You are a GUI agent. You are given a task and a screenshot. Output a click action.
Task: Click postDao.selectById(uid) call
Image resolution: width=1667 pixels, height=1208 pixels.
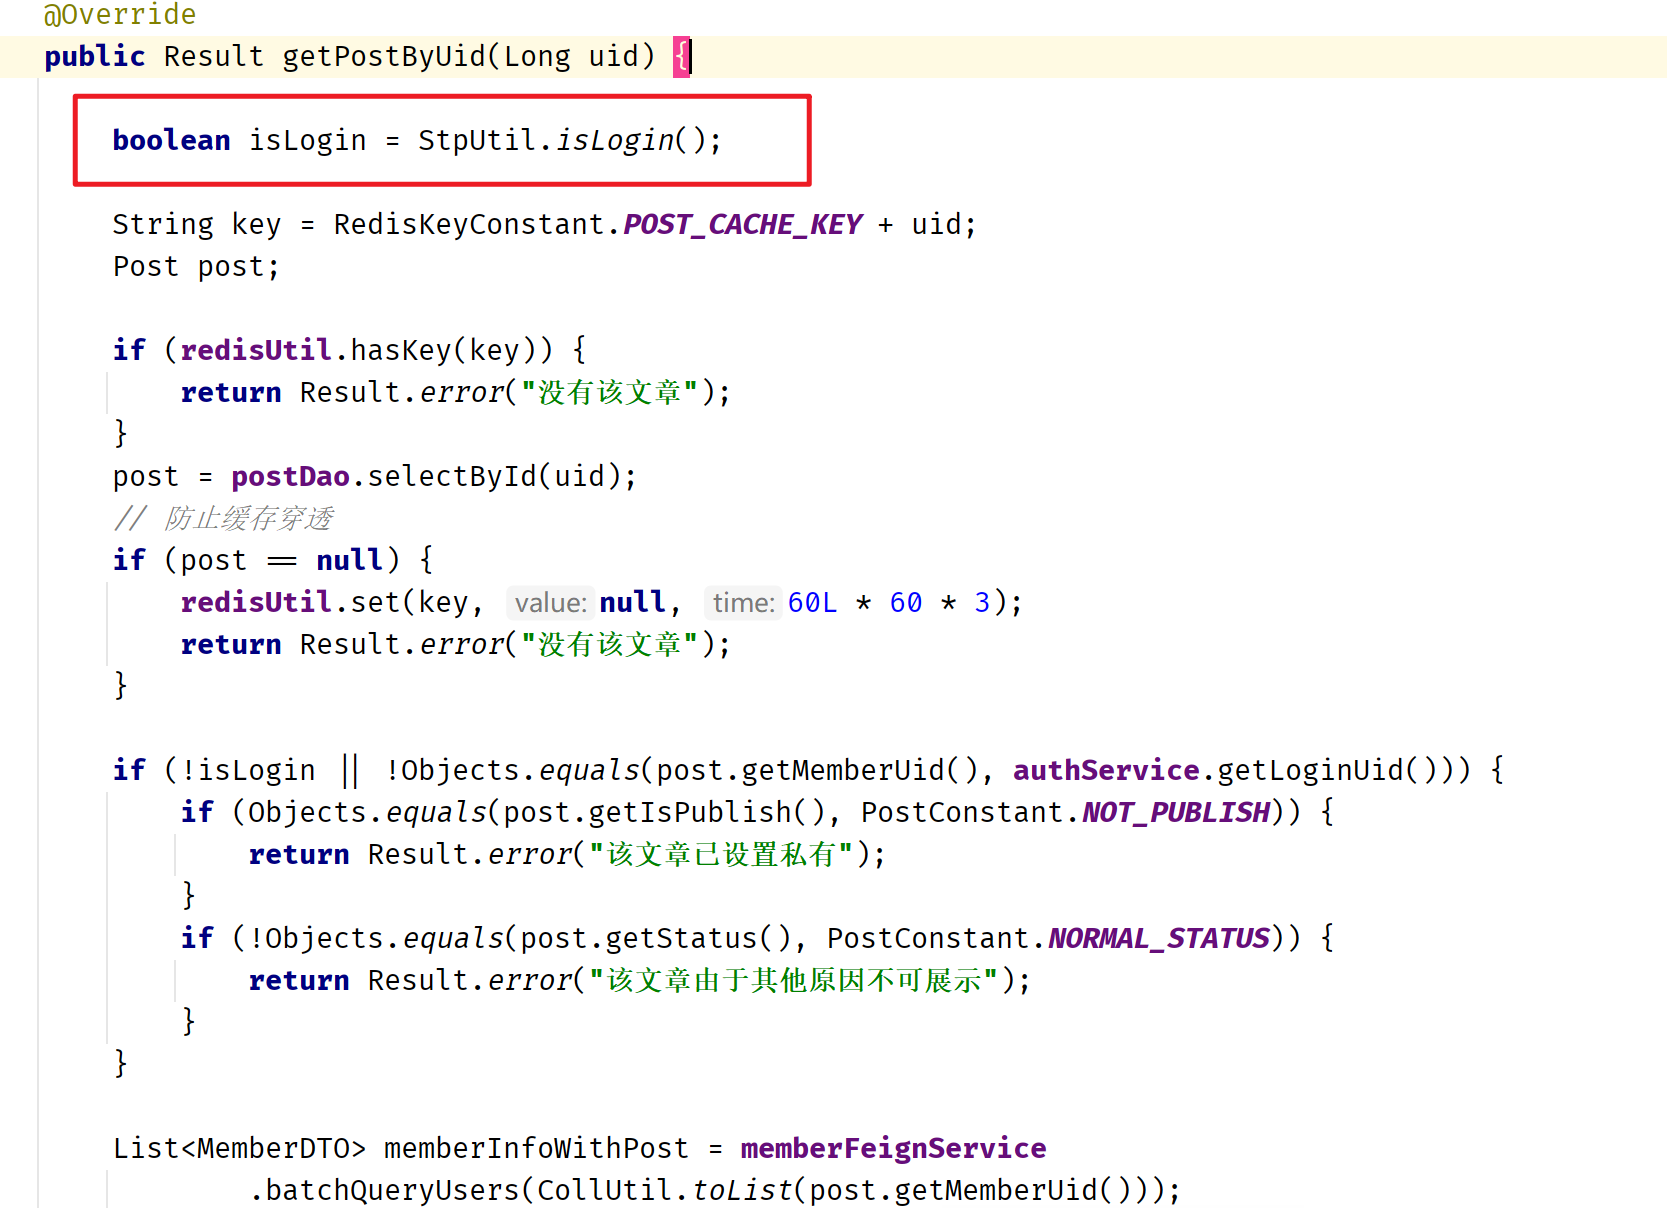427,476
